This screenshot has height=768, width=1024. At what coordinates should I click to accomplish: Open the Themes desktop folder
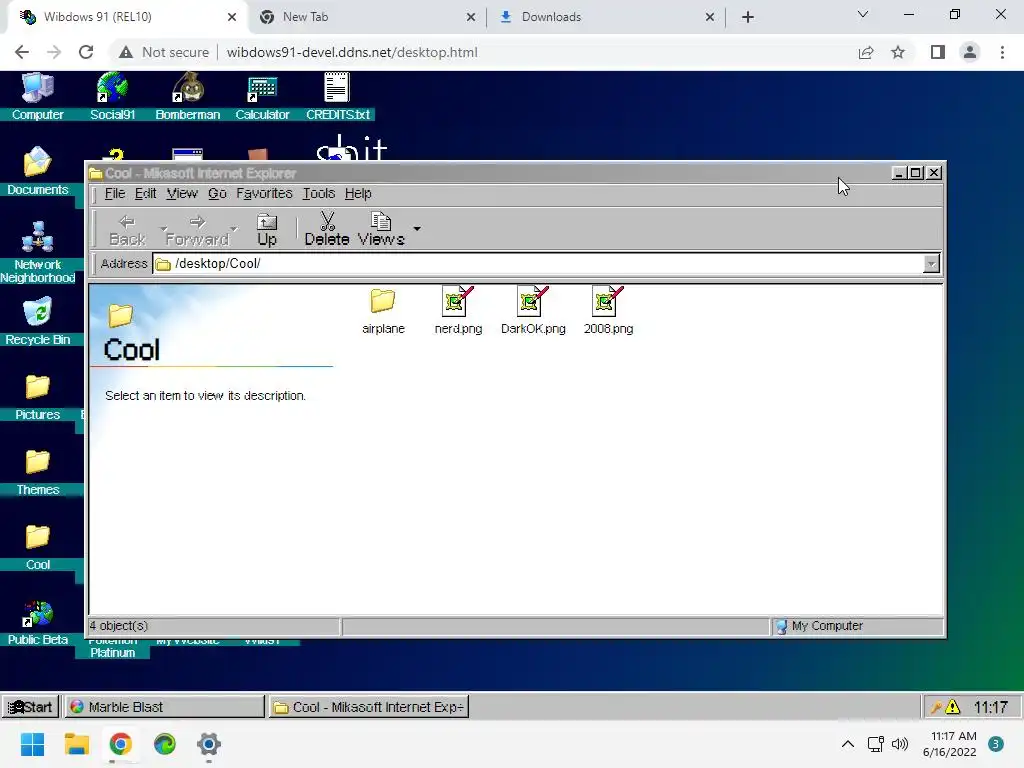pos(37,471)
